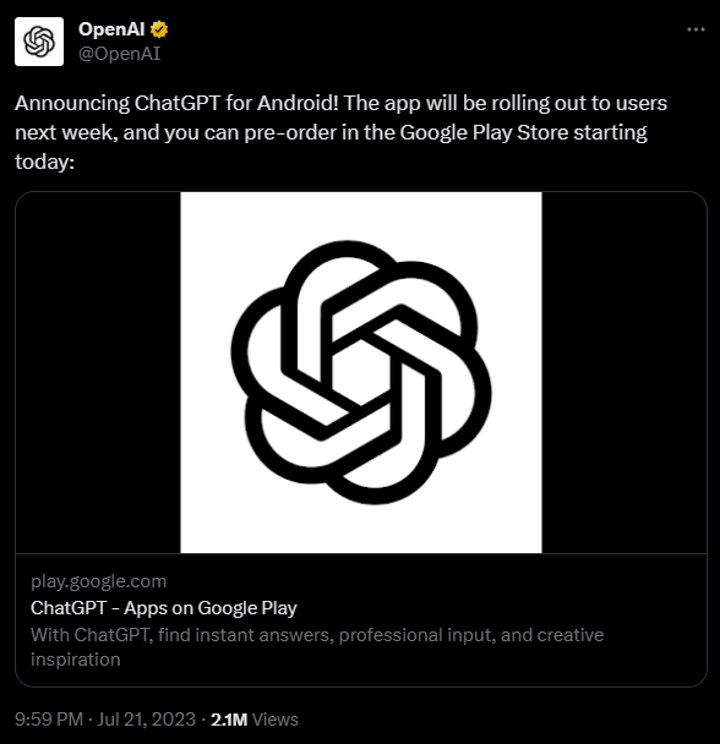Open the "ChatGPT - Apps on Google Play" title
The height and width of the screenshot is (744, 720).
[x=164, y=608]
